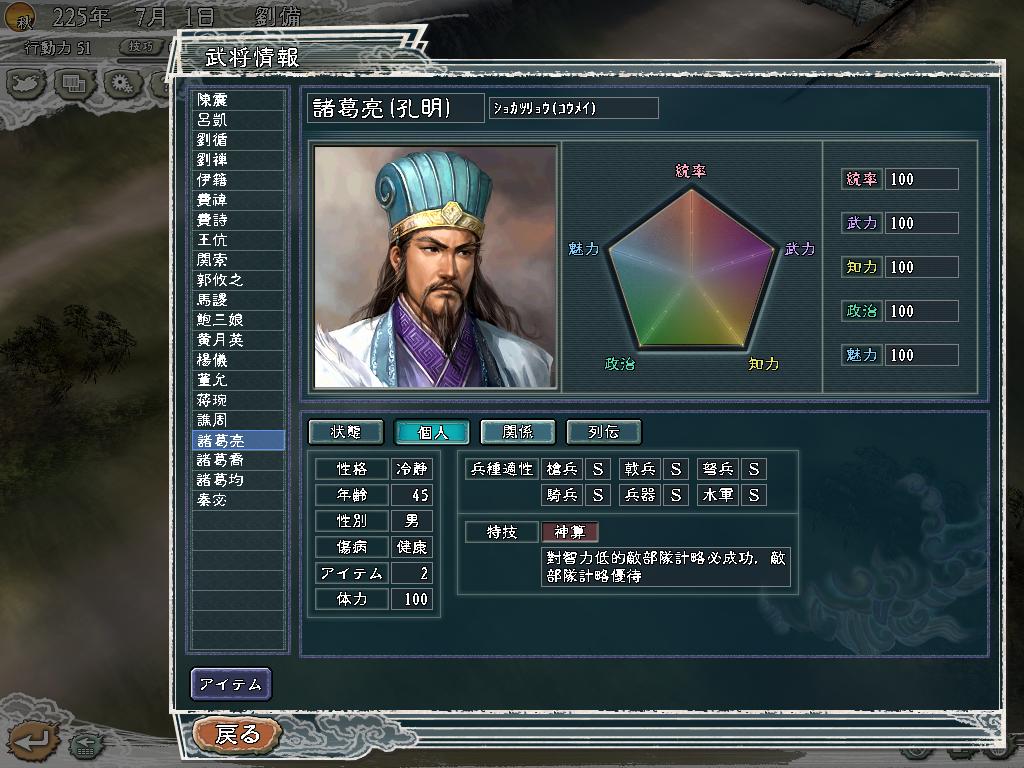This screenshot has width=1024, height=768.
Task: Select the 個人 tab
Action: pos(432,432)
